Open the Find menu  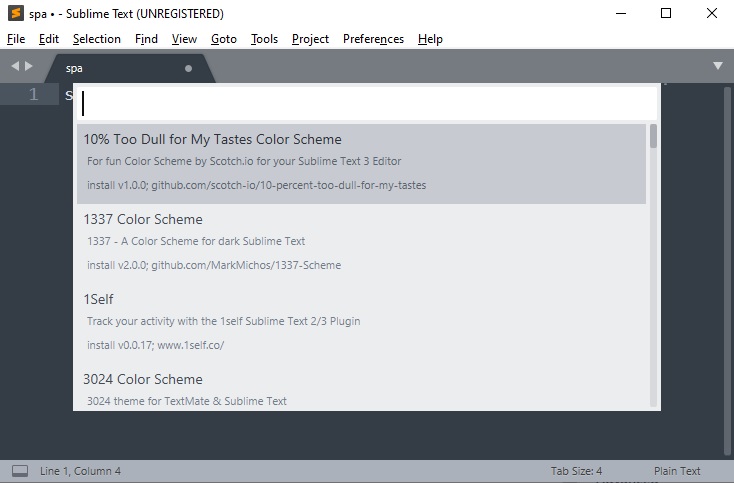click(x=146, y=39)
